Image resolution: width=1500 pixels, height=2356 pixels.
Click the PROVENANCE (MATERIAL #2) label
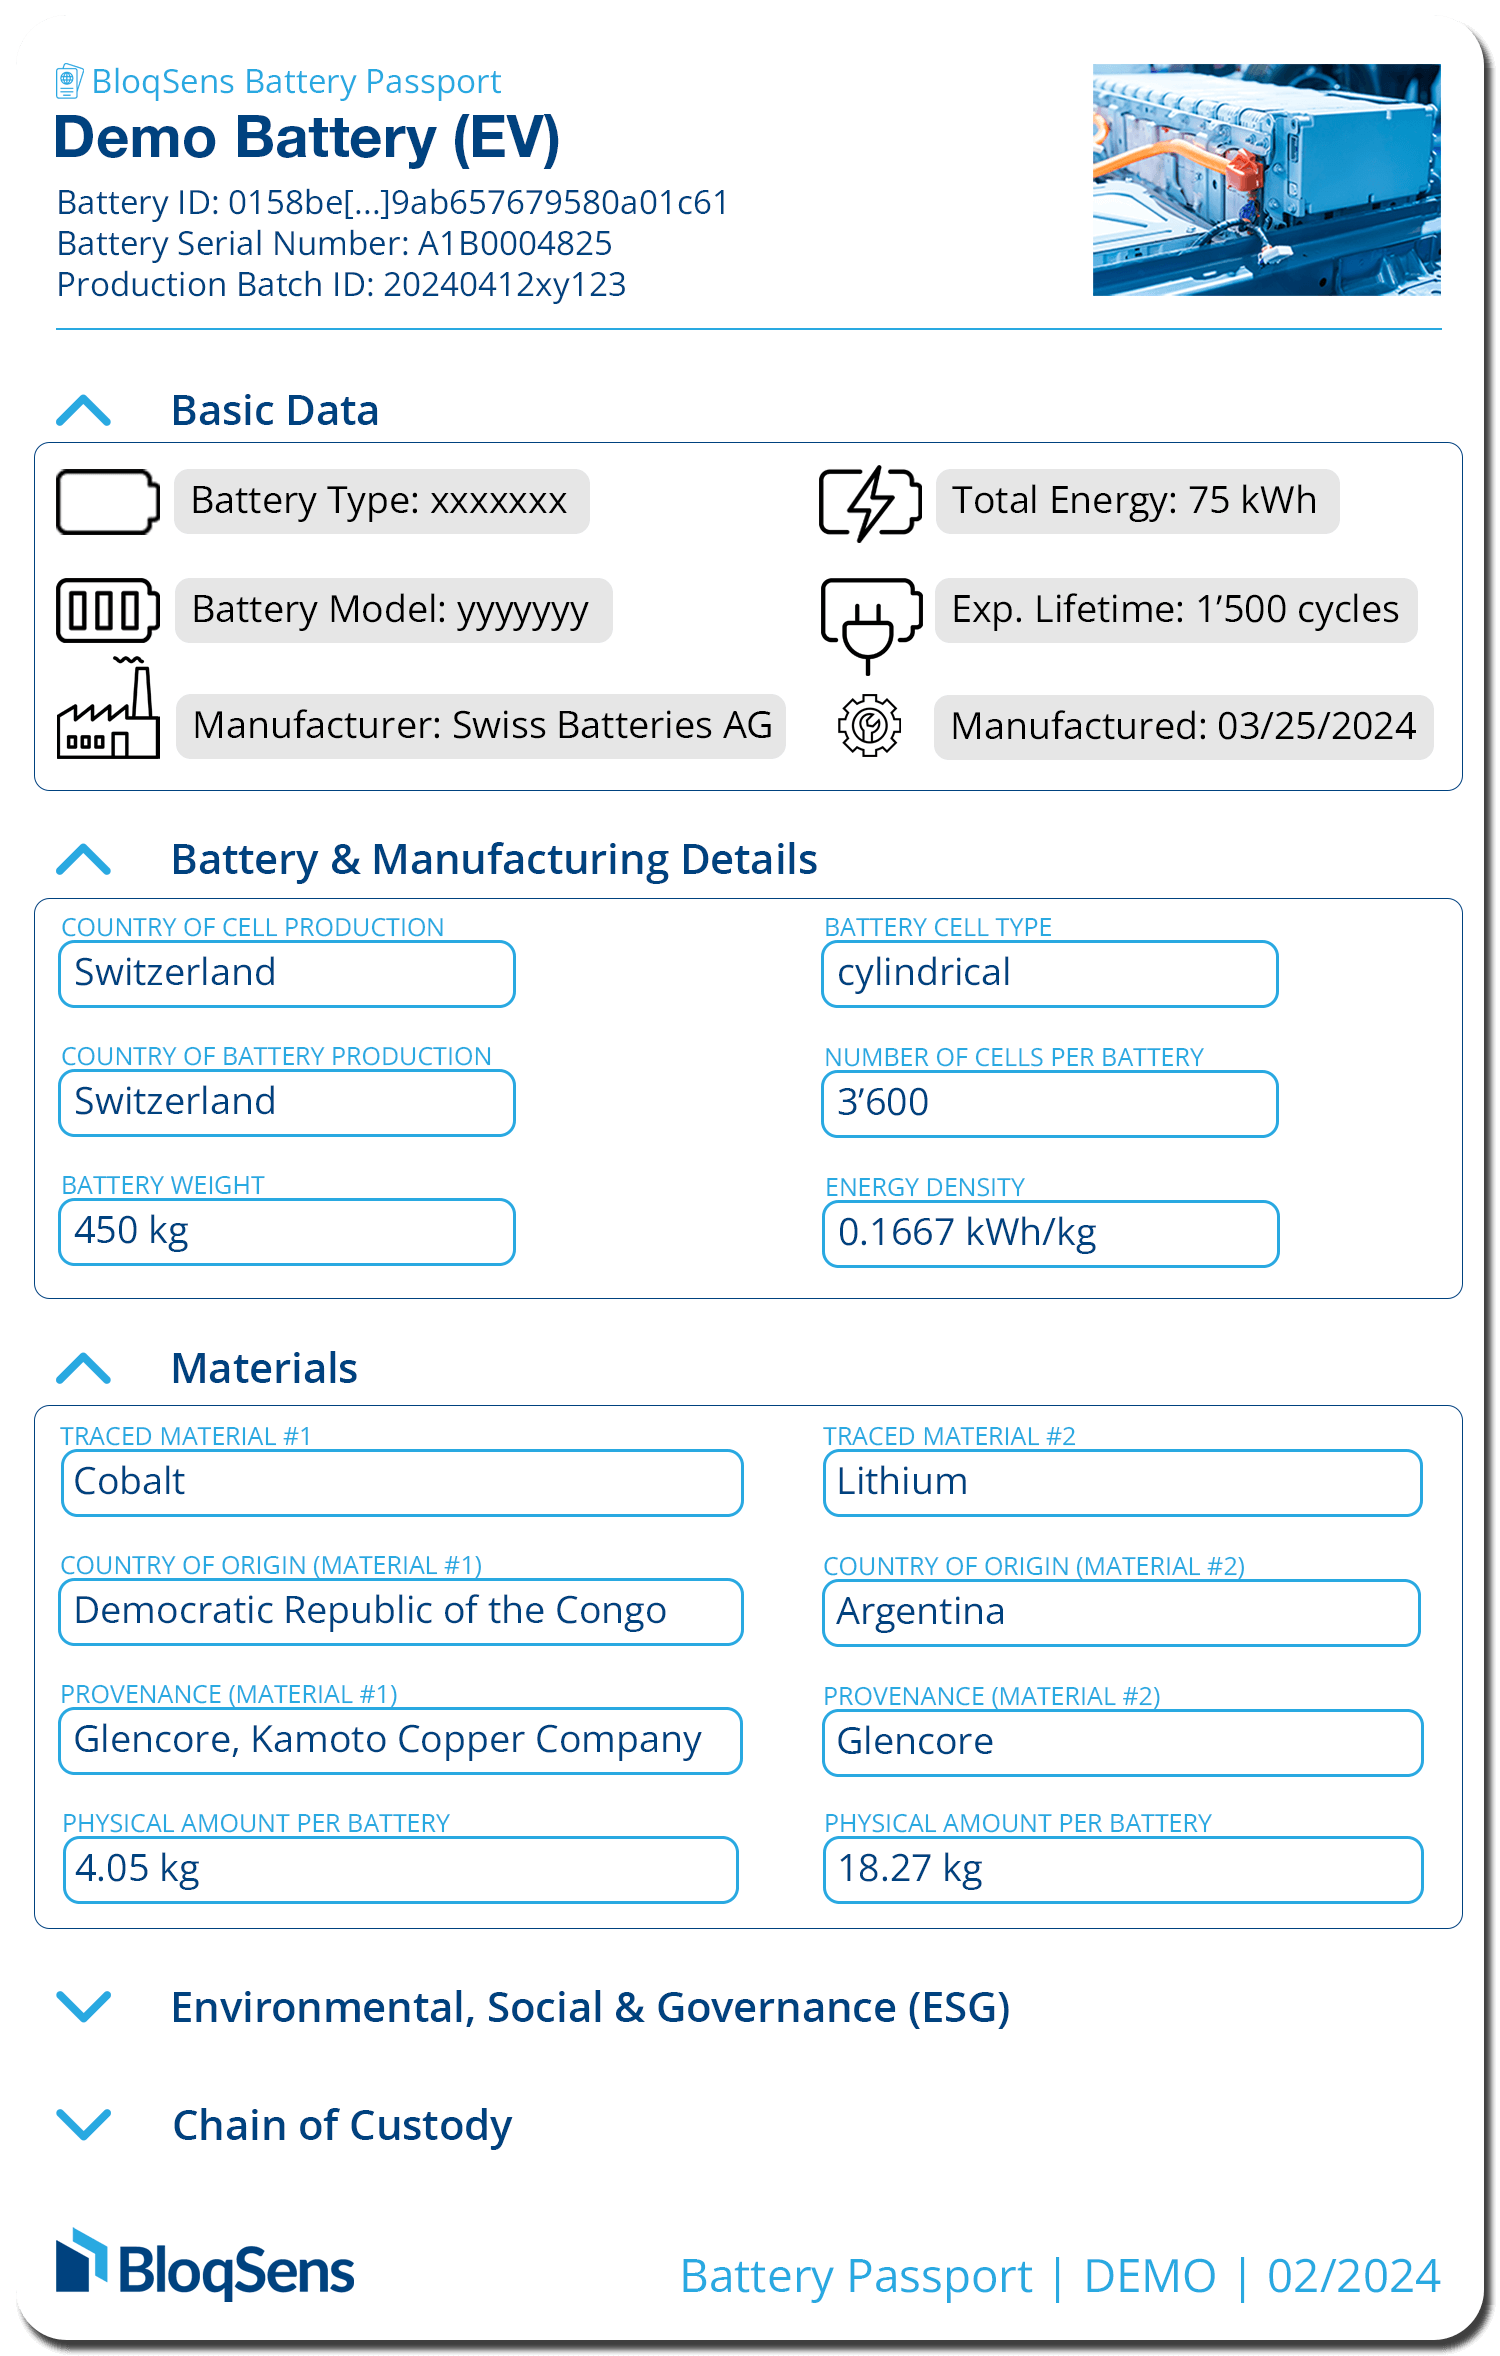[991, 1696]
